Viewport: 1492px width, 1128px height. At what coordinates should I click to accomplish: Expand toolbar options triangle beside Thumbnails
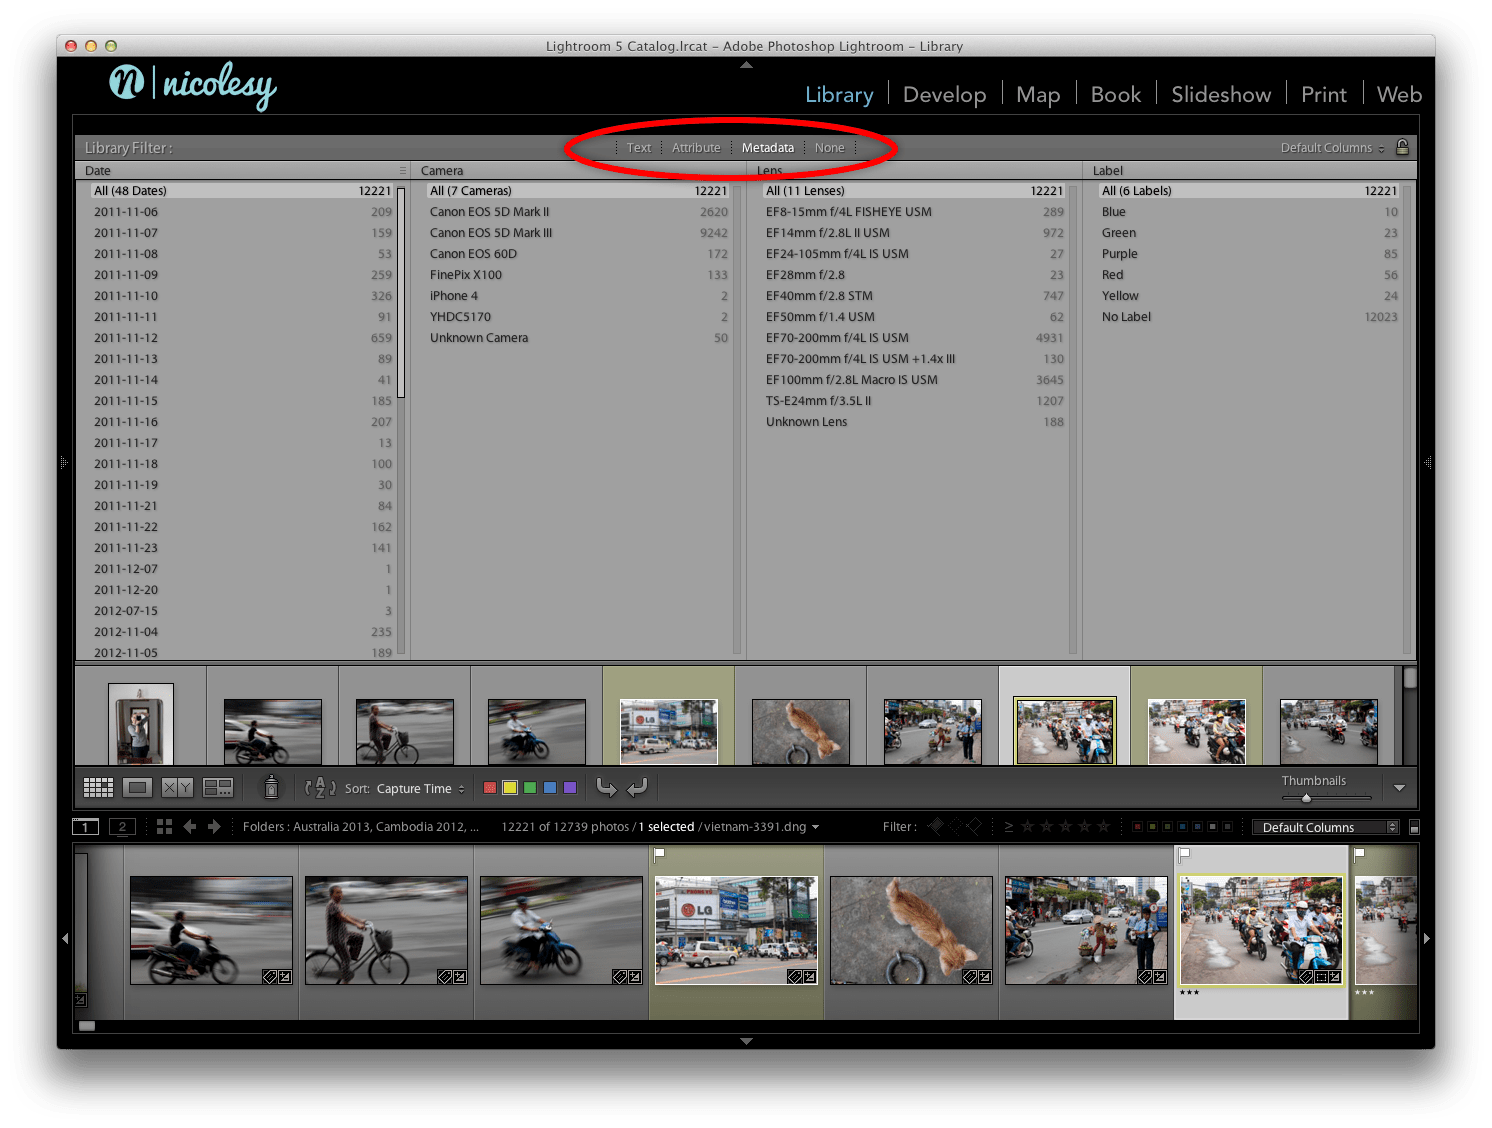[x=1399, y=788]
